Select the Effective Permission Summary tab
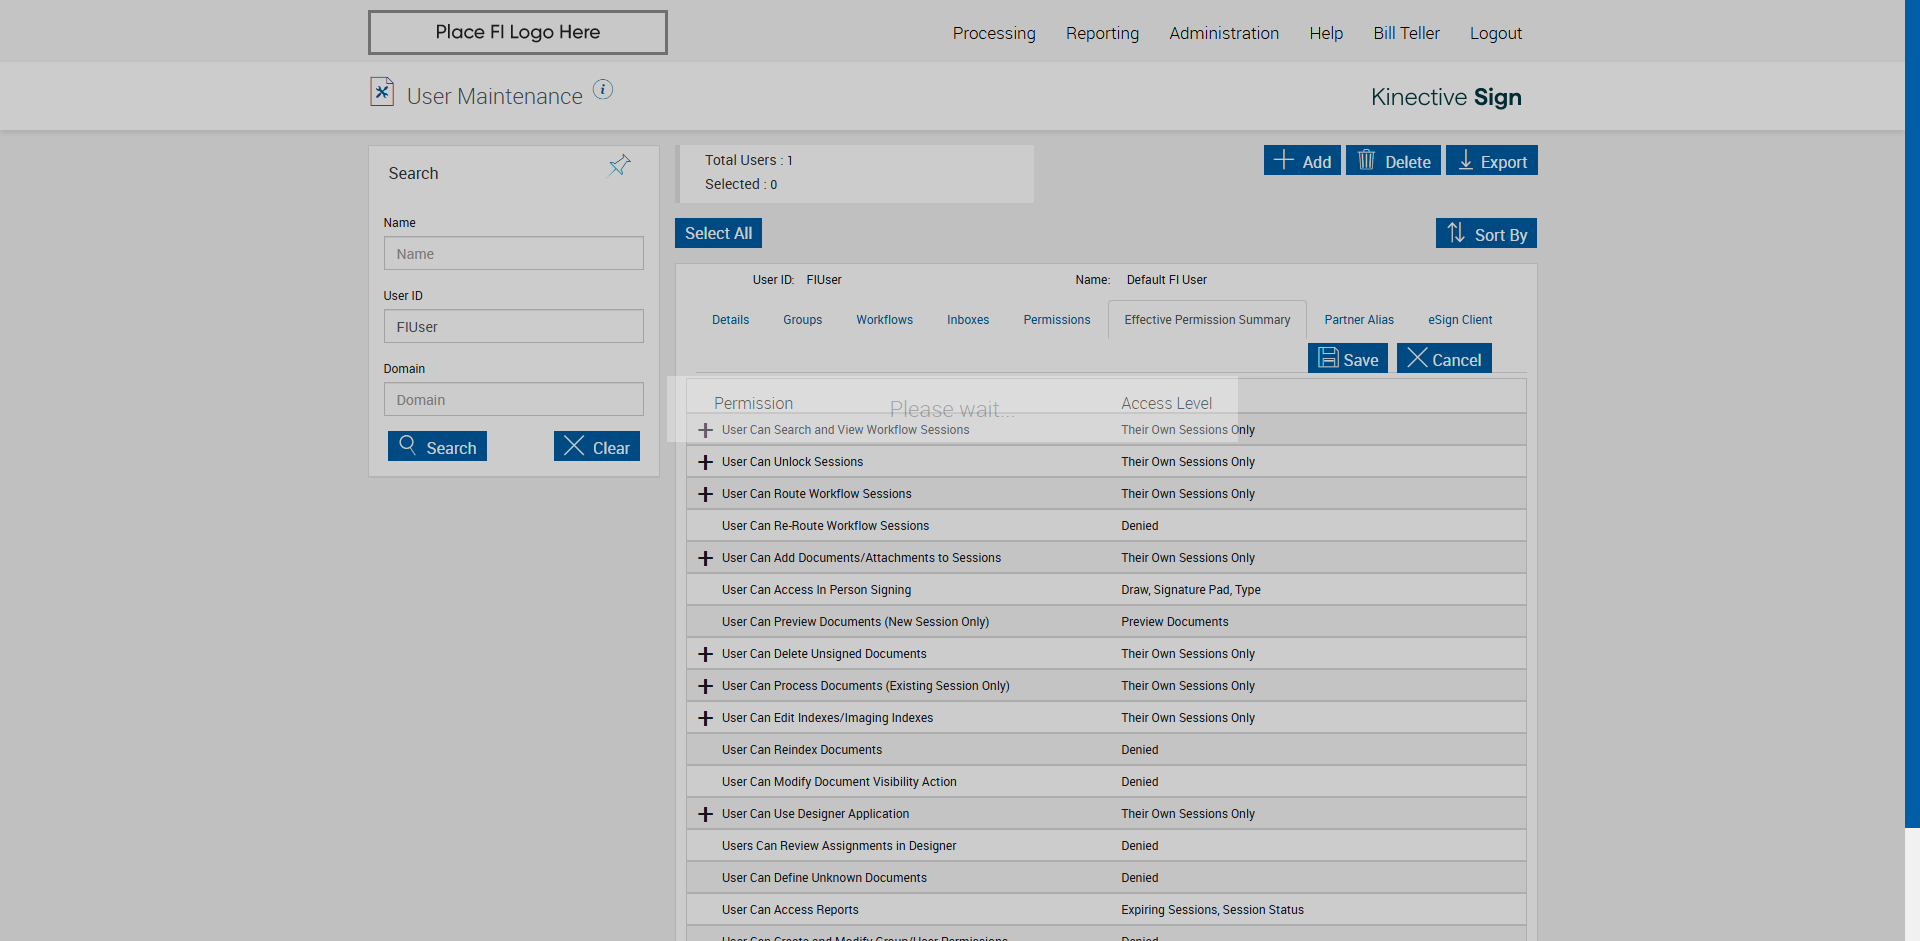 [1207, 320]
